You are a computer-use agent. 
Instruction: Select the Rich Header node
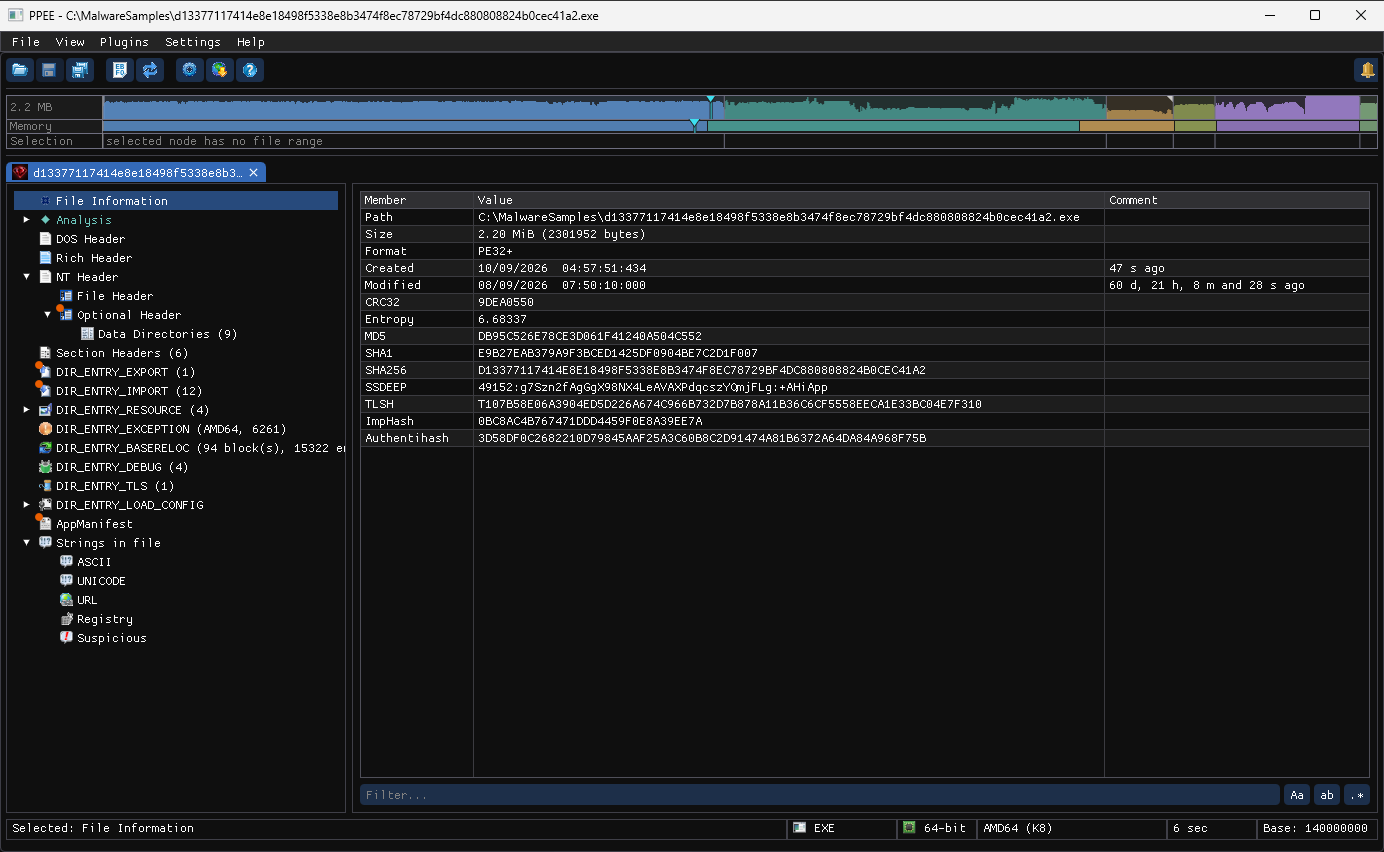(93, 258)
